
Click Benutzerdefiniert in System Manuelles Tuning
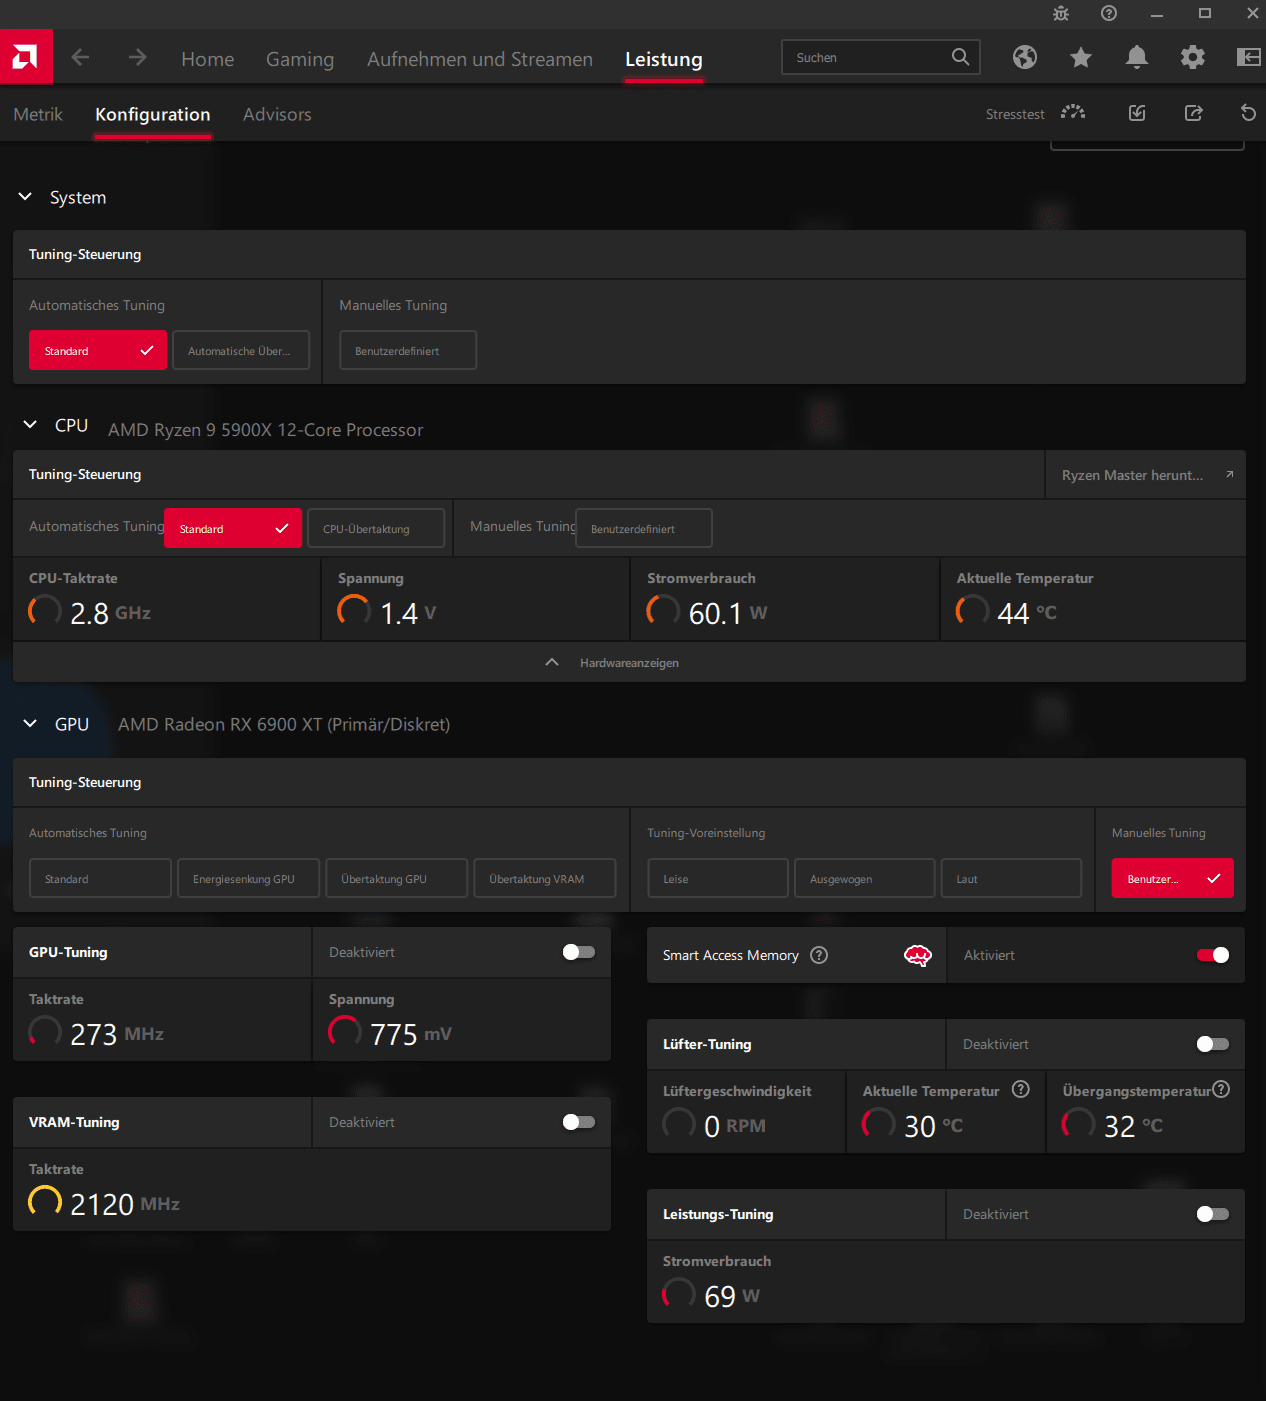pos(408,351)
